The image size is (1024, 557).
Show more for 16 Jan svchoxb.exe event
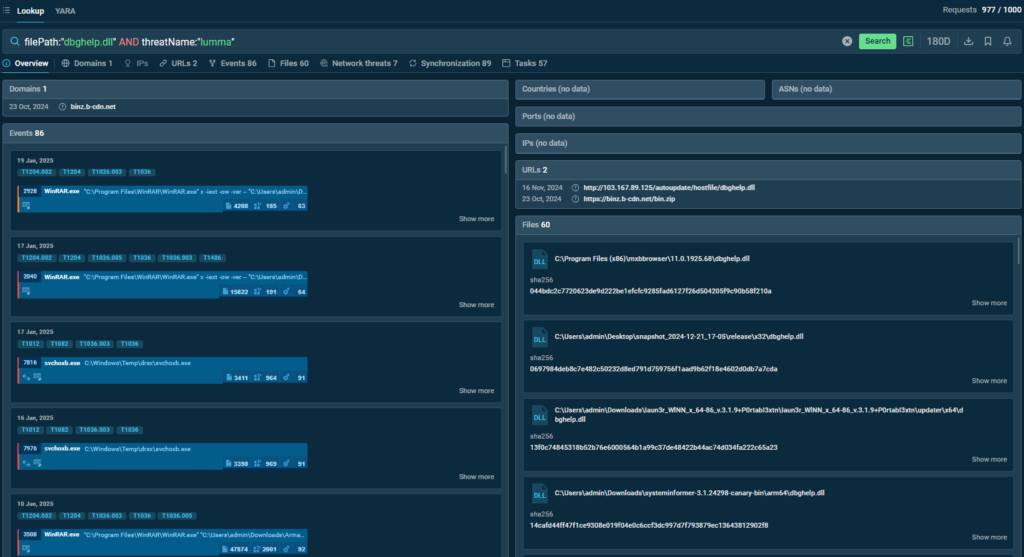click(x=476, y=477)
